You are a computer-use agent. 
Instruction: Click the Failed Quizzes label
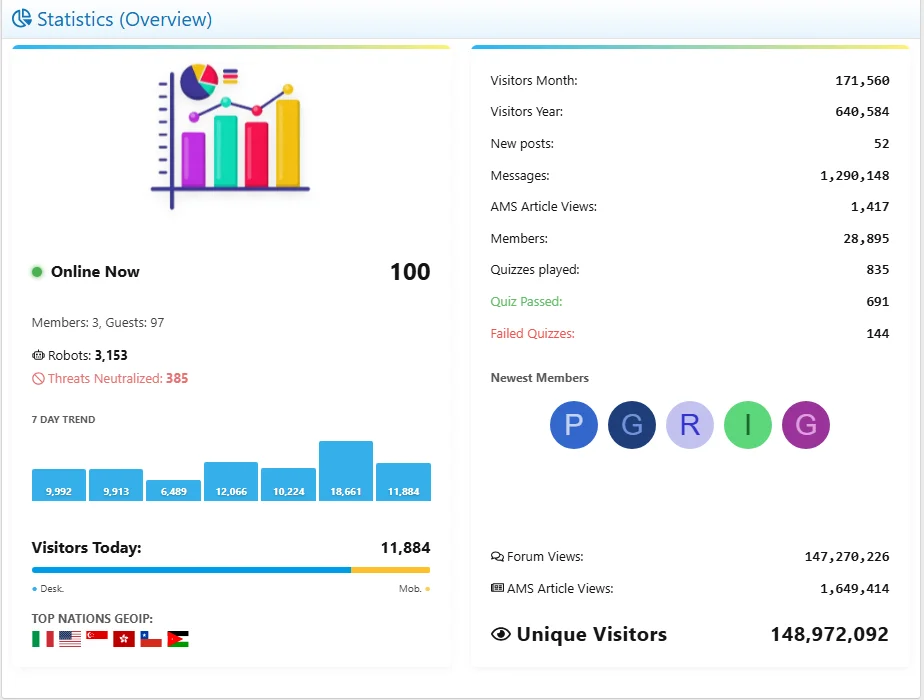click(x=532, y=334)
